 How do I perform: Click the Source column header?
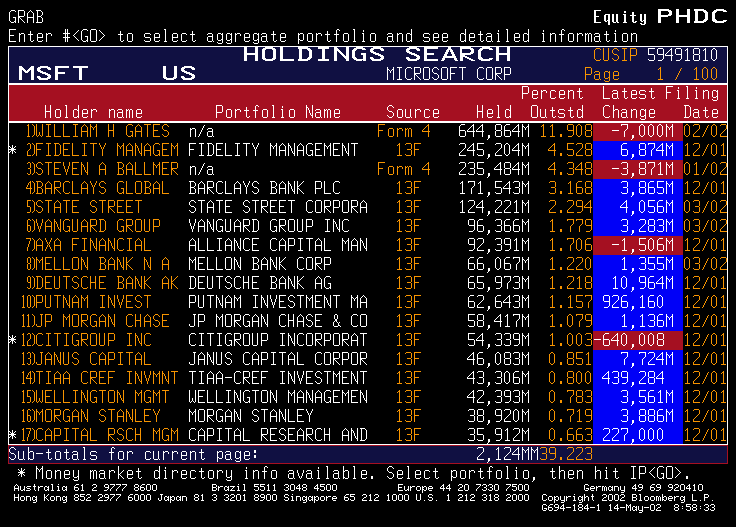coord(413,112)
